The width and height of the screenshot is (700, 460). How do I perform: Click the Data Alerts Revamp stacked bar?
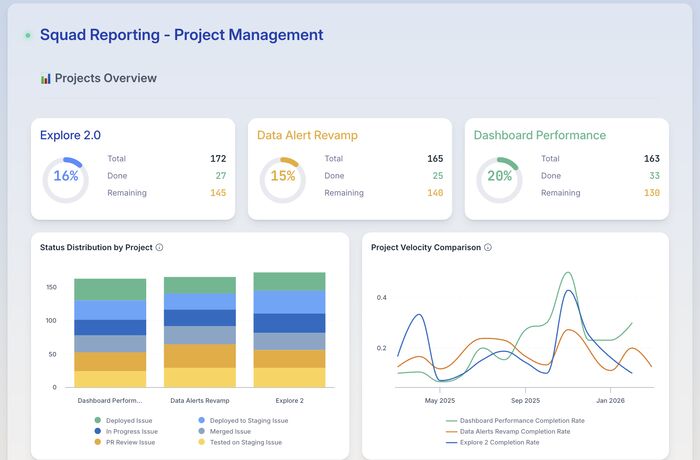coord(200,332)
